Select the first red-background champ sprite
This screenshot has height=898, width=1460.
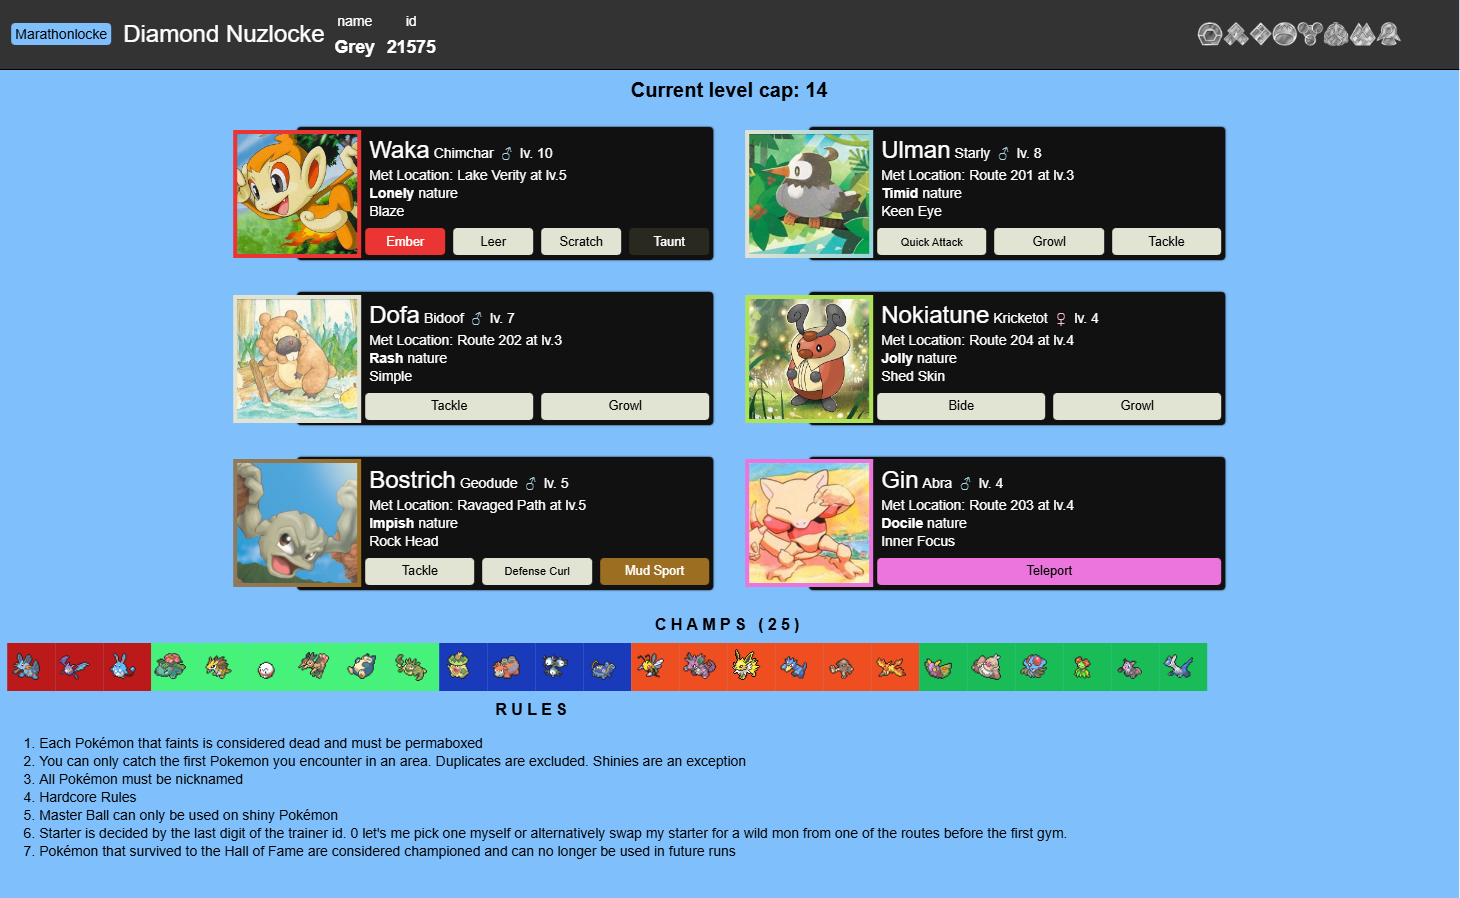click(x=31, y=667)
